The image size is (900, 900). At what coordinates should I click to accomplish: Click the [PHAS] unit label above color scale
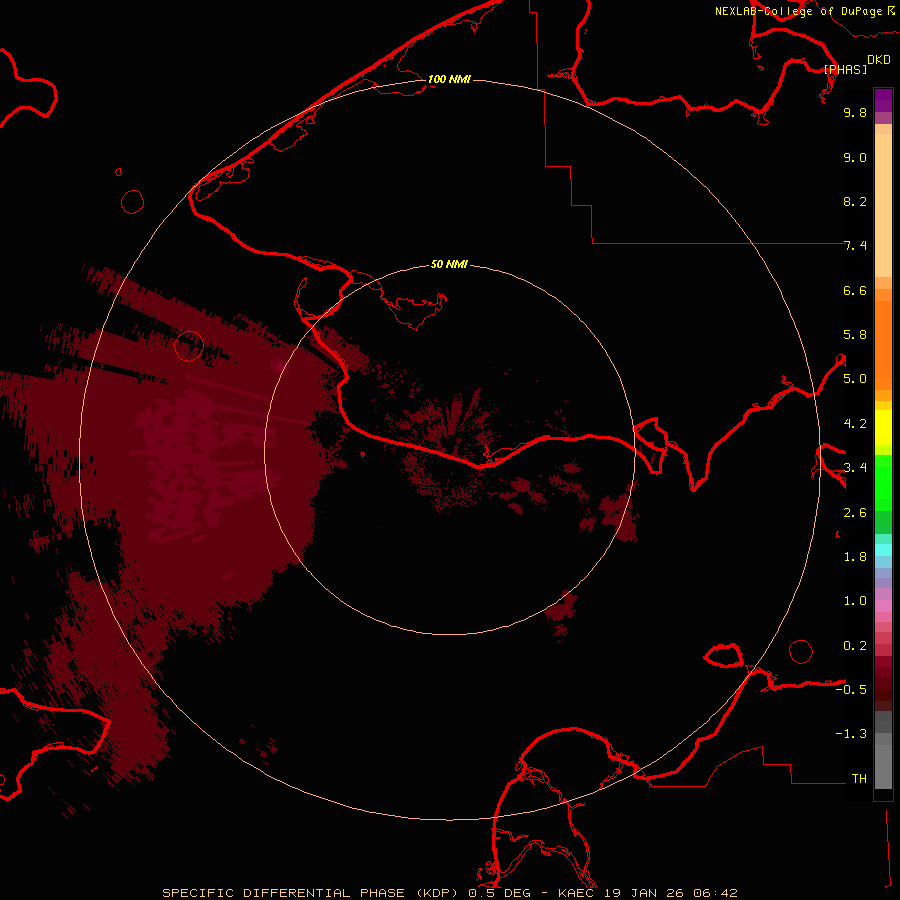click(845, 69)
